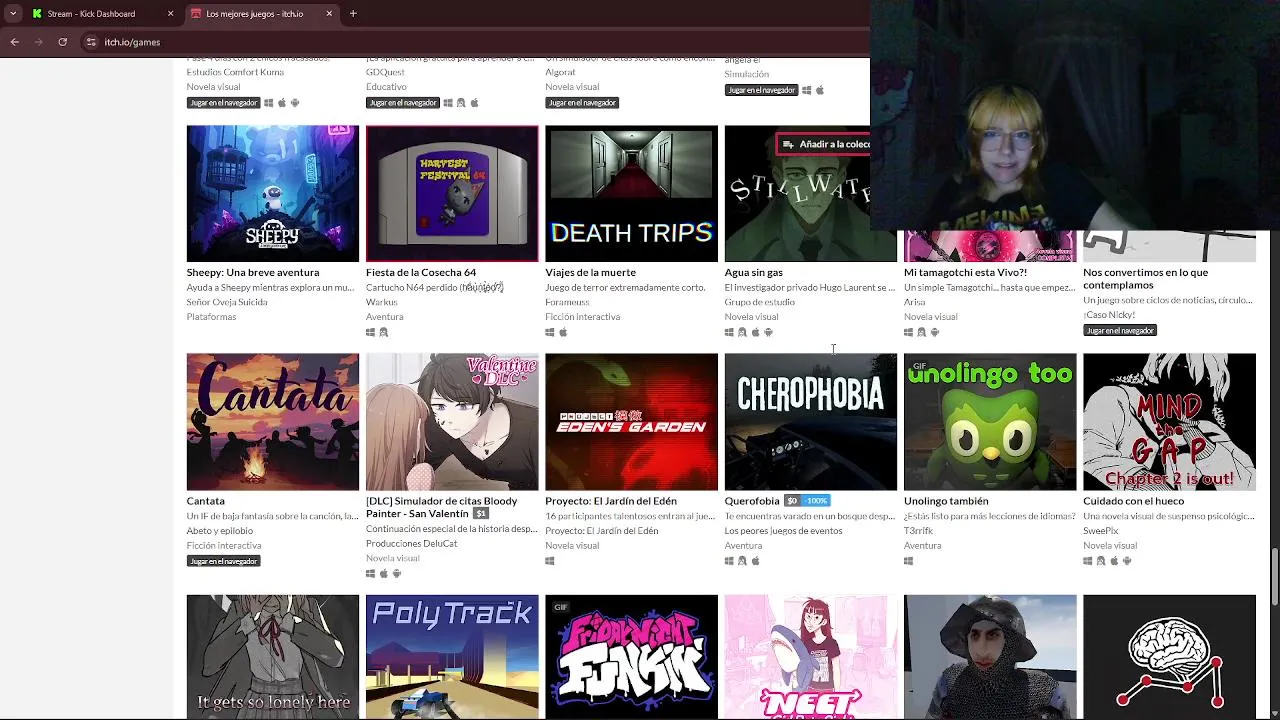Open the Death Trips game thumbnail
The width and height of the screenshot is (1280, 720).
tap(631, 194)
